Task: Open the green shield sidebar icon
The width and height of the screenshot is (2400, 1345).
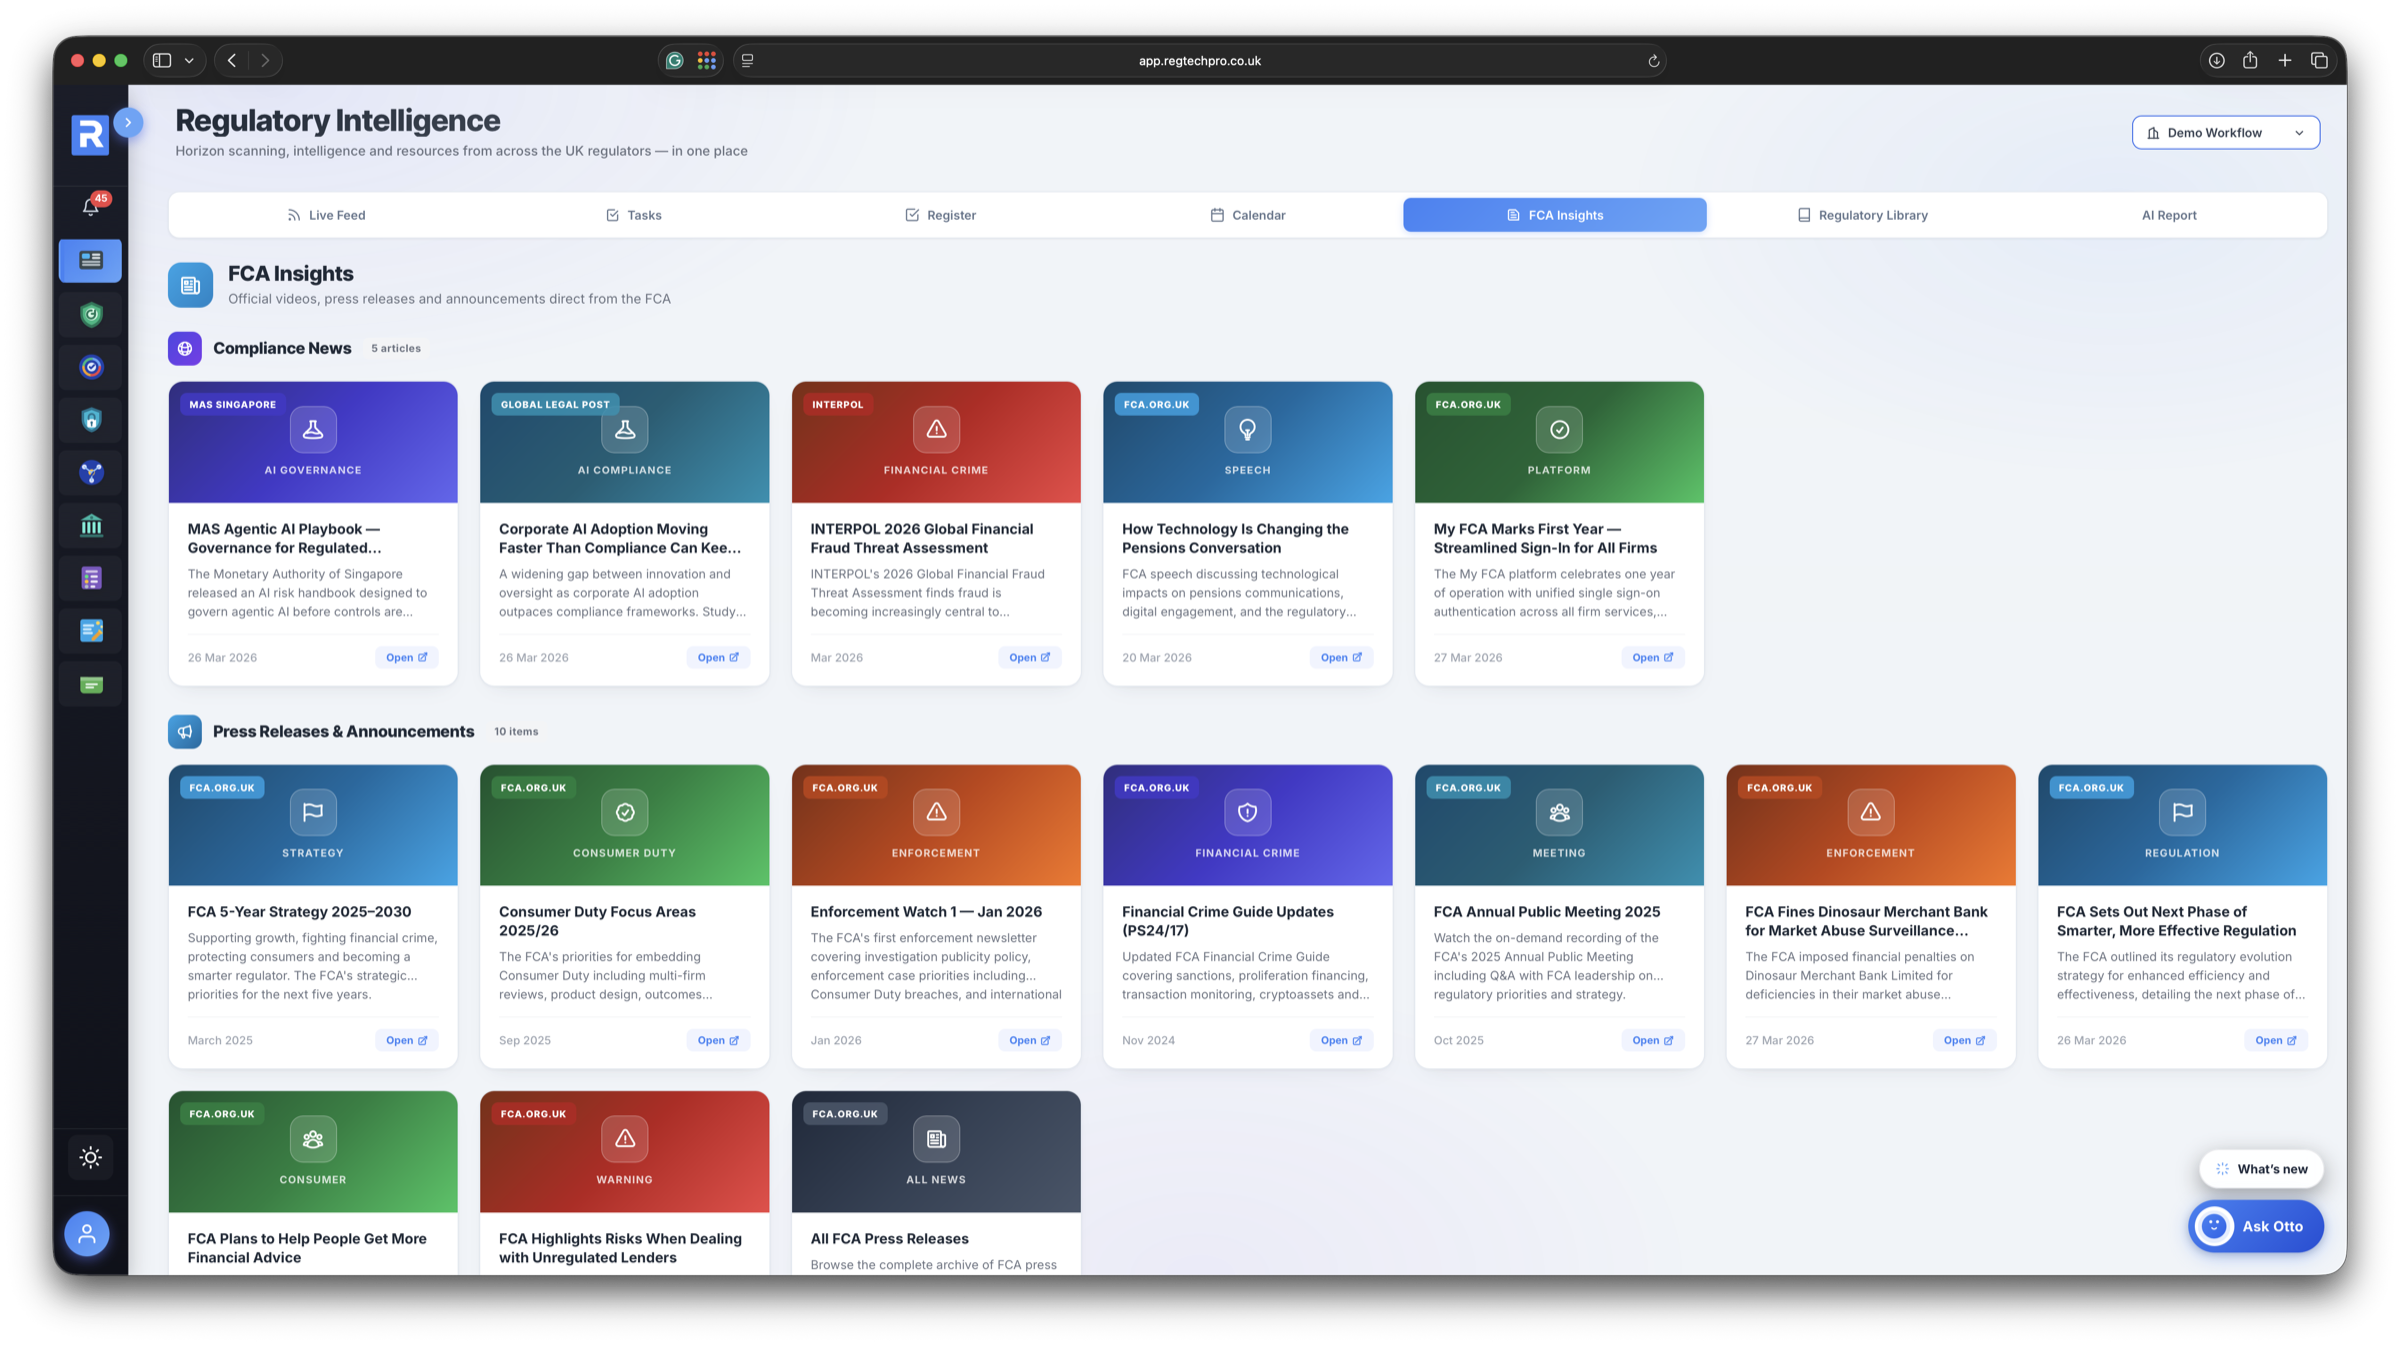Action: click(x=91, y=314)
